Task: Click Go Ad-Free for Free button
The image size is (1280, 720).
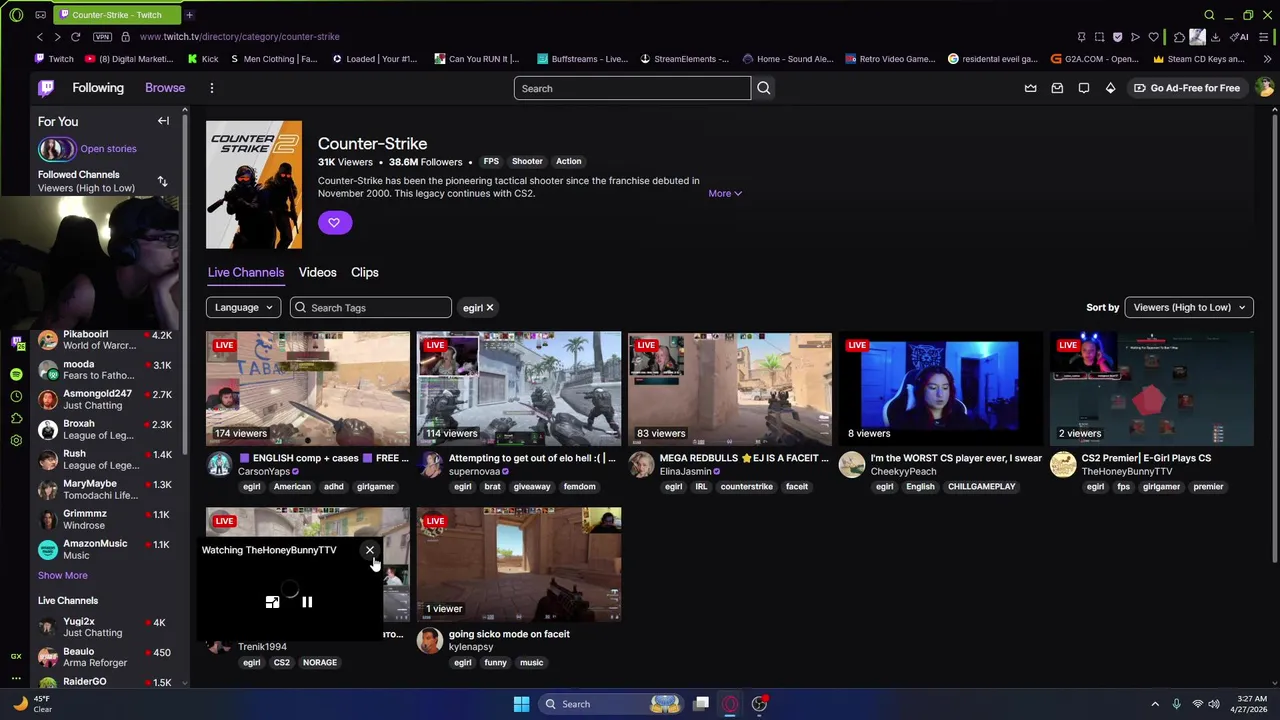Action: [1187, 88]
